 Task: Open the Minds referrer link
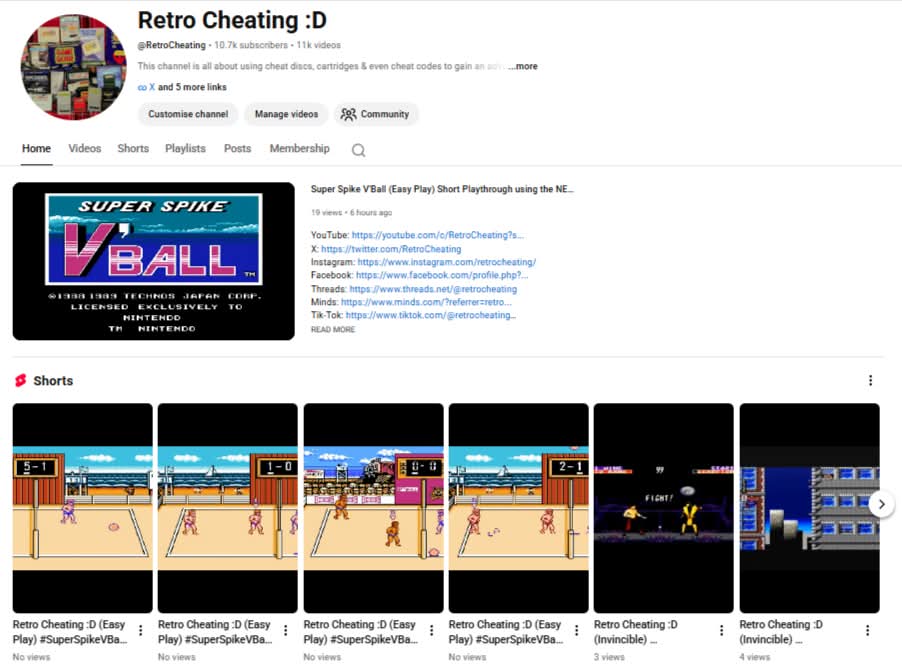coord(426,302)
